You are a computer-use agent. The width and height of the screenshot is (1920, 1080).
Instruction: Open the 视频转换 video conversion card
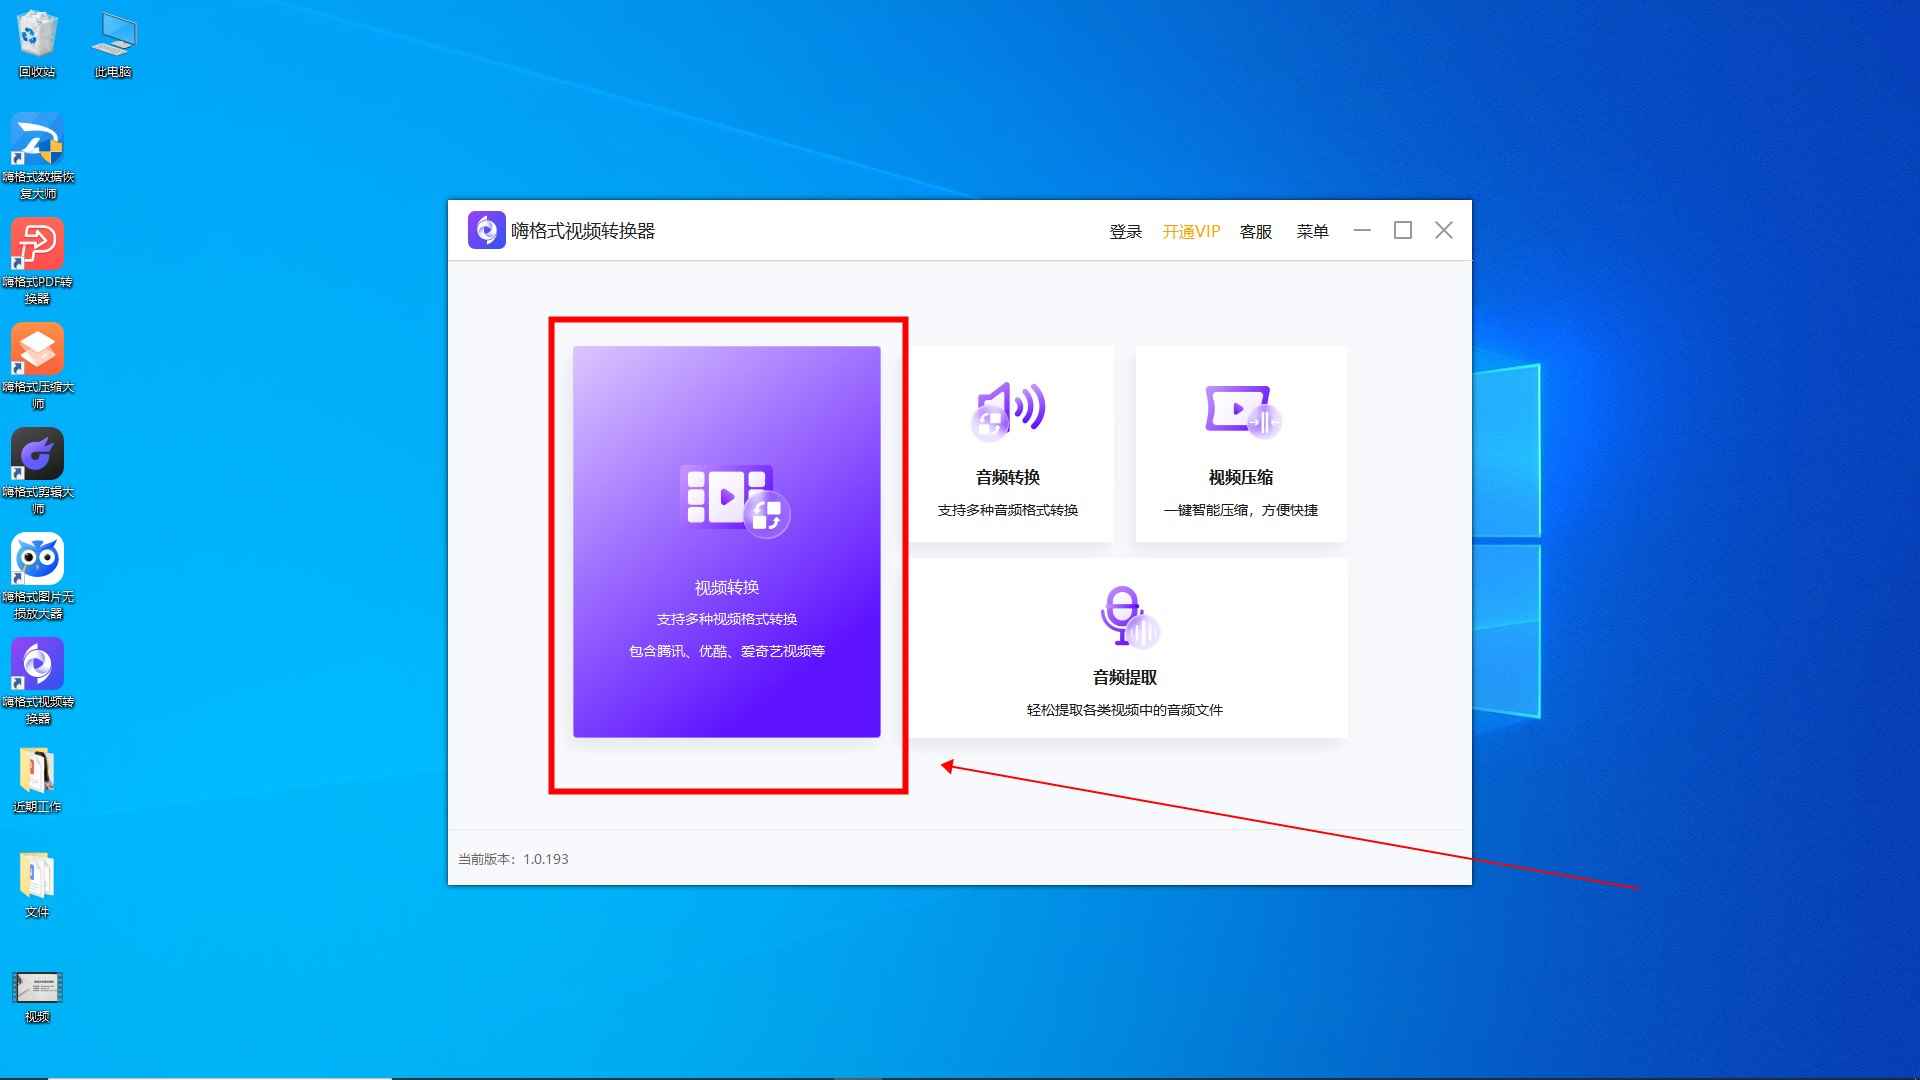pos(726,541)
